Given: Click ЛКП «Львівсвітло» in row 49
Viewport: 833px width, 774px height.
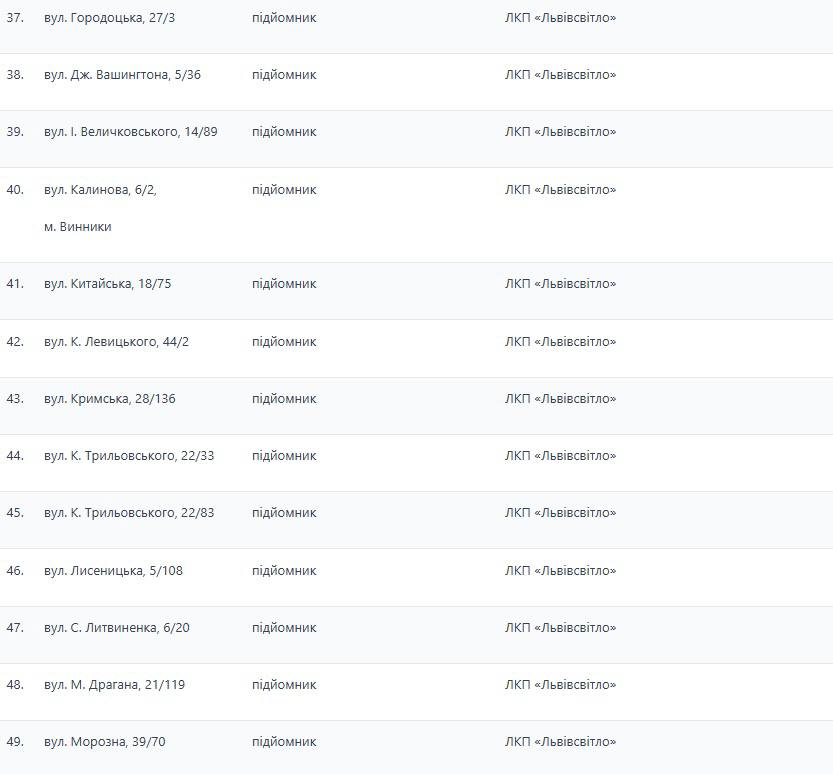Looking at the screenshot, I should 560,742.
